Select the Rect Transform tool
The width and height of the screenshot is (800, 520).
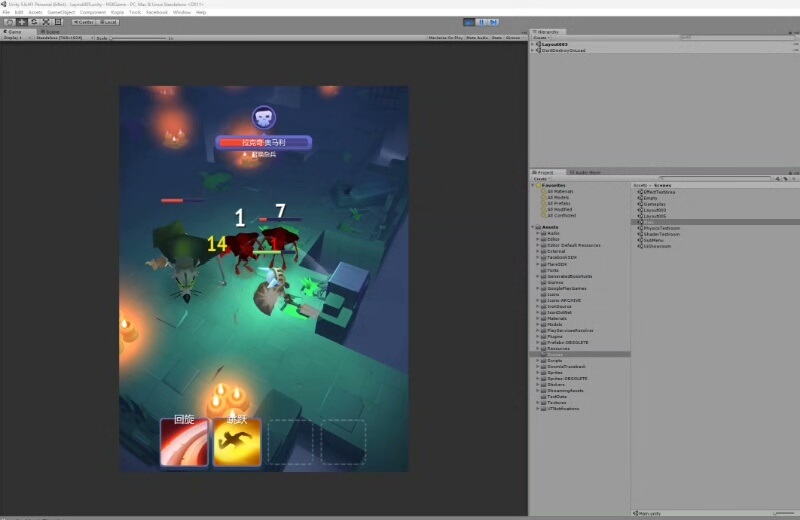tap(57, 21)
